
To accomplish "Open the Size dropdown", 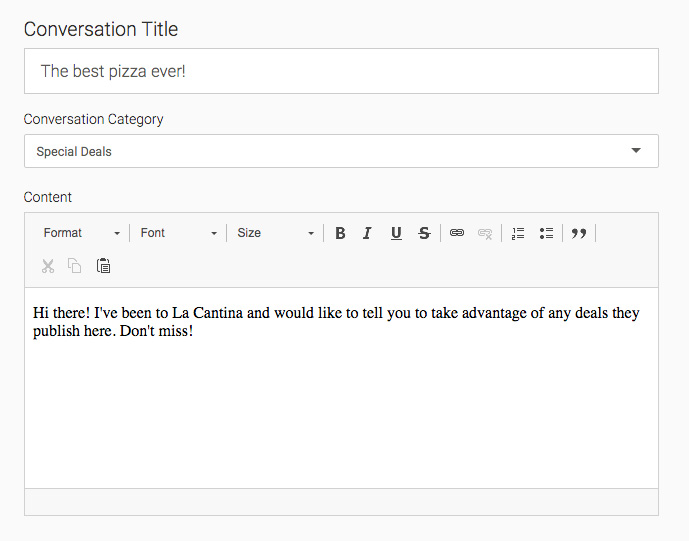I will [276, 233].
